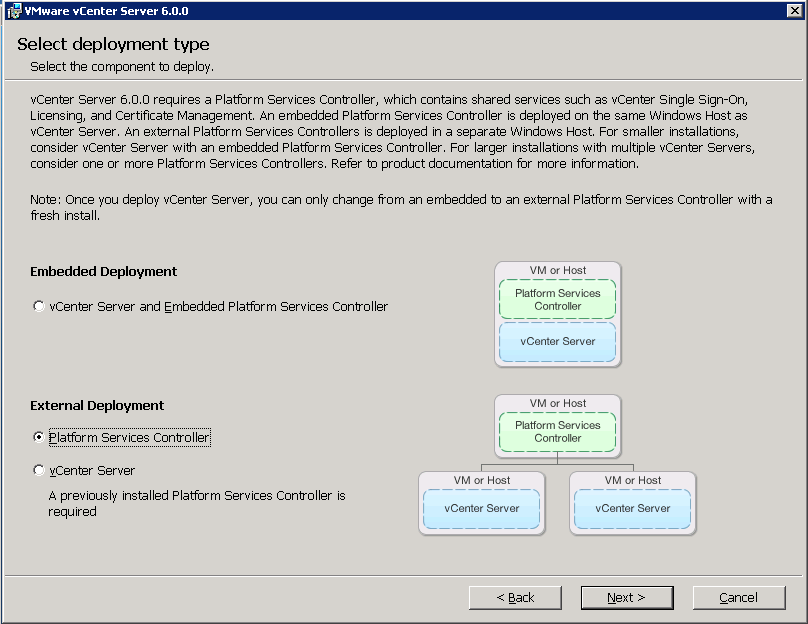This screenshot has height=624, width=808.
Task: Select the external vCenter Server radio option
Action: (x=39, y=470)
